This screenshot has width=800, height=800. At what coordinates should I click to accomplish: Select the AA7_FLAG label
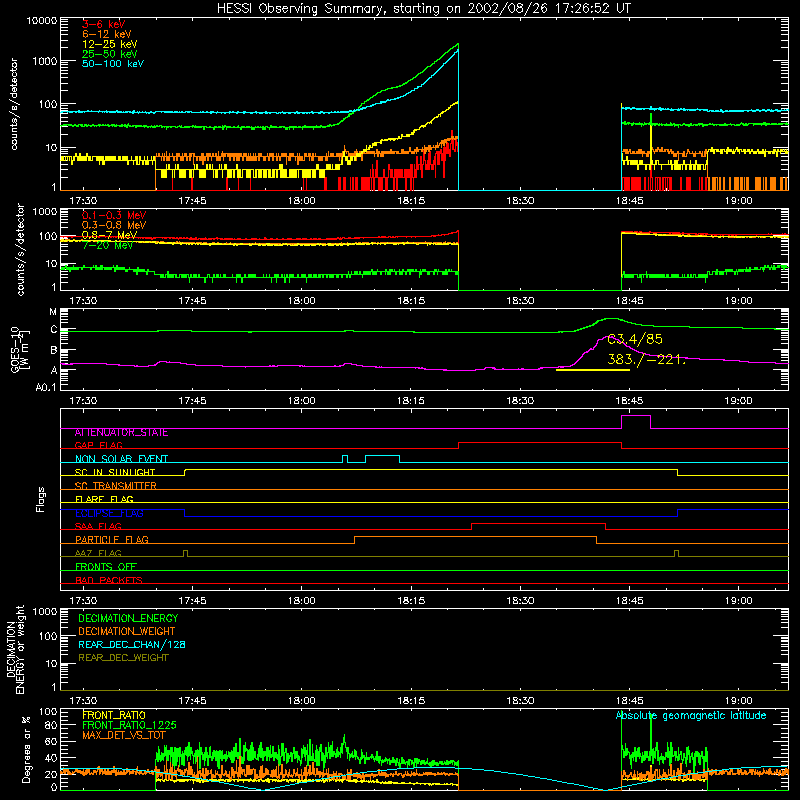click(x=98, y=553)
